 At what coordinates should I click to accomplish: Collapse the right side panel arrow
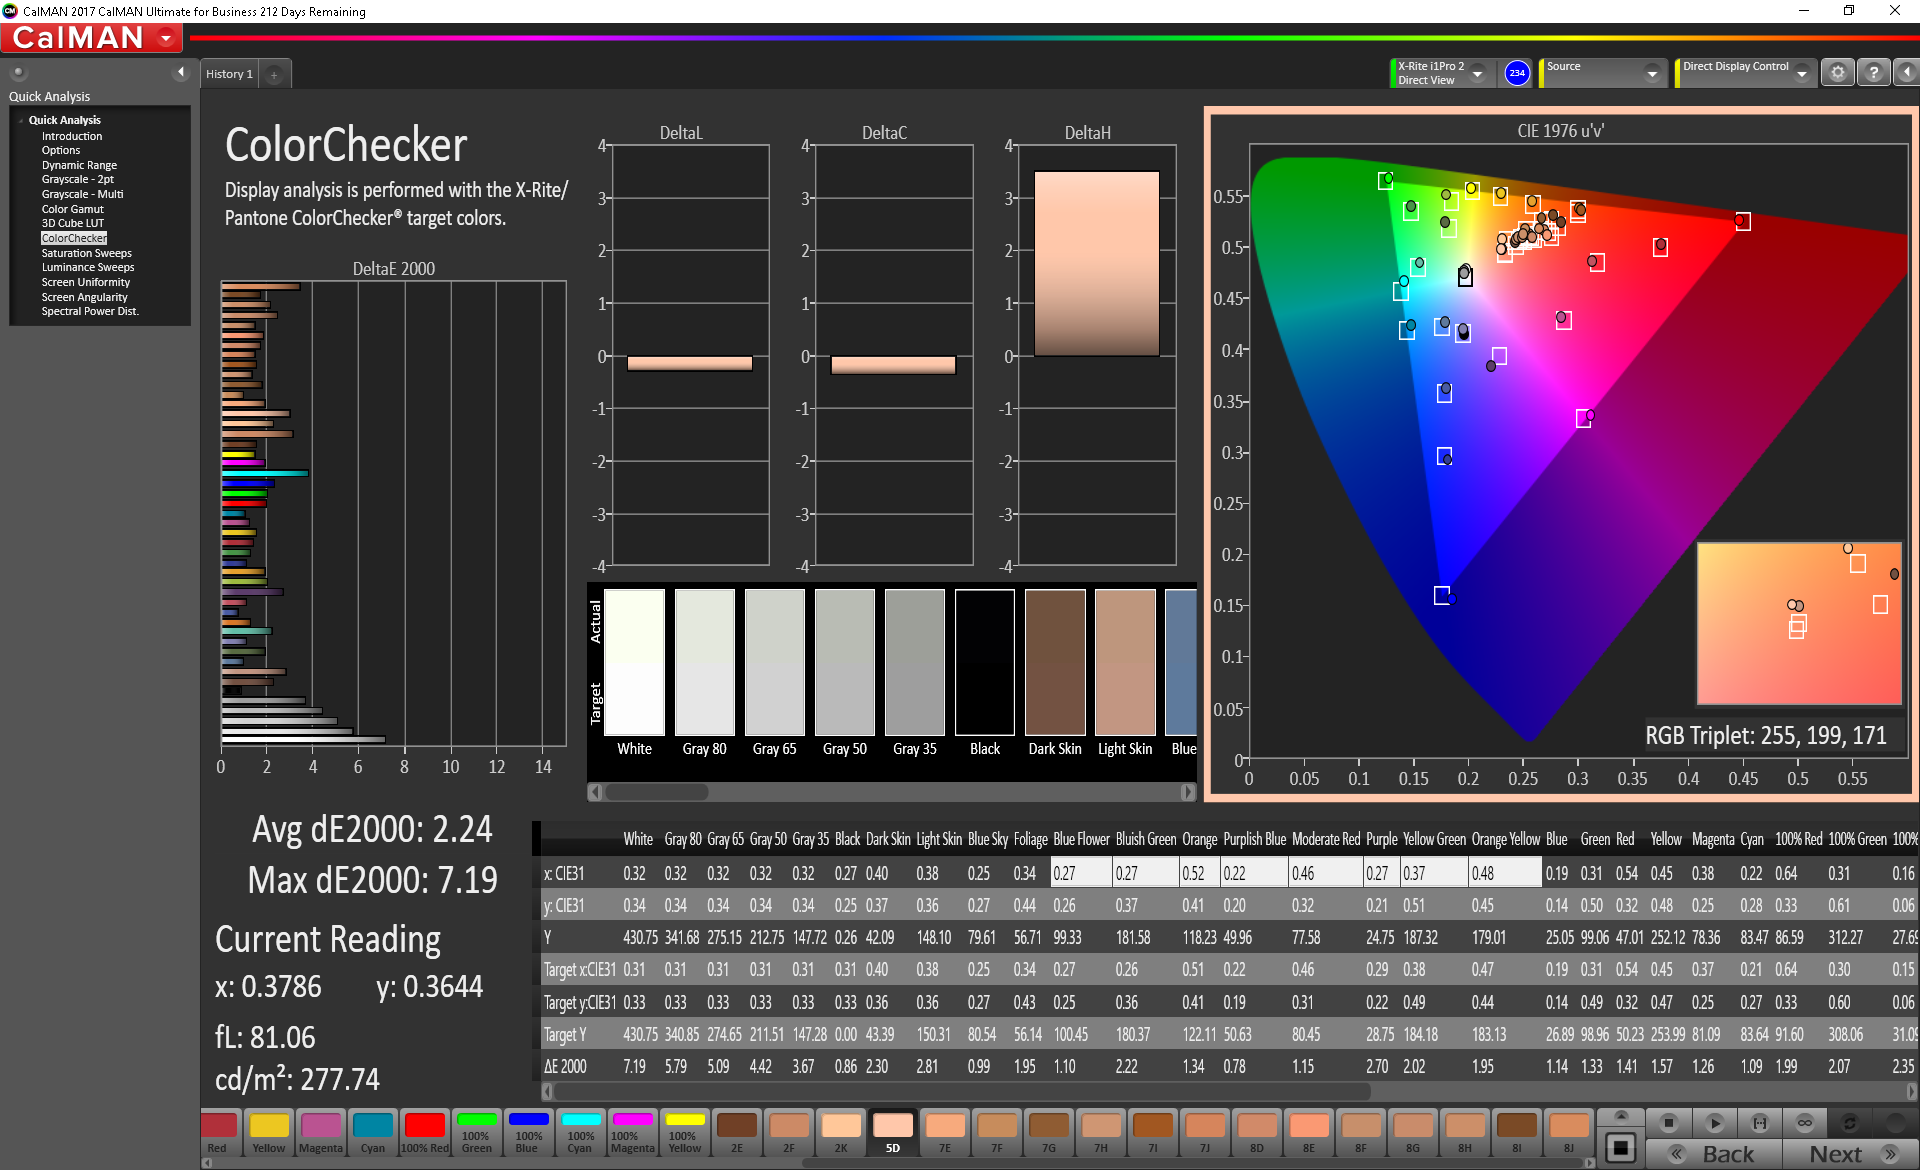point(1907,73)
